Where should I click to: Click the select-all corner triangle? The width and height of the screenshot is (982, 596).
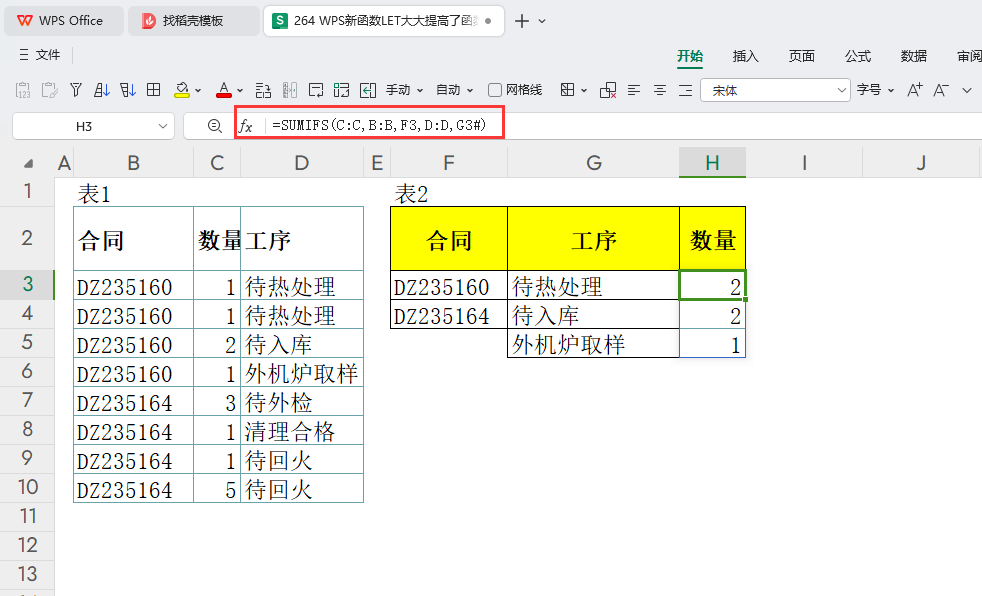28,164
